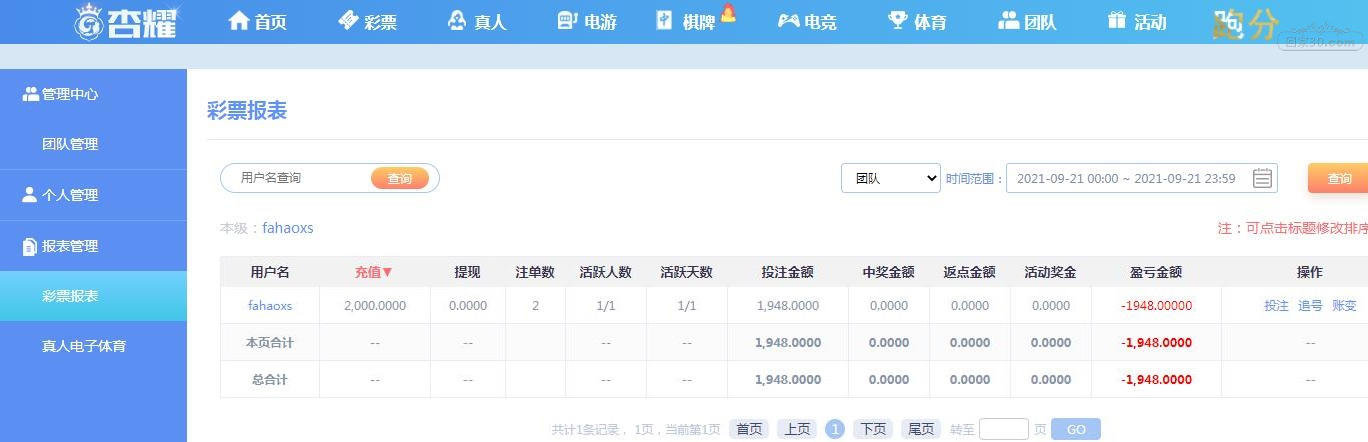
Task: Click the home icon beside 首页
Action: [239, 20]
